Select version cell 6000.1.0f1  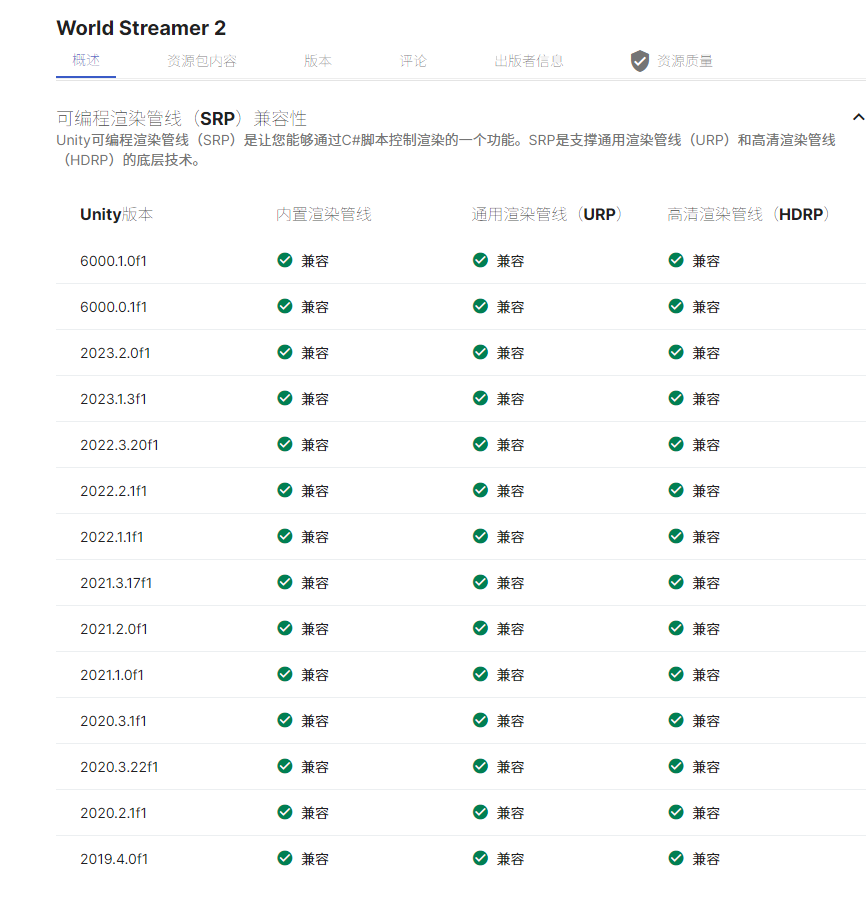[x=113, y=261]
